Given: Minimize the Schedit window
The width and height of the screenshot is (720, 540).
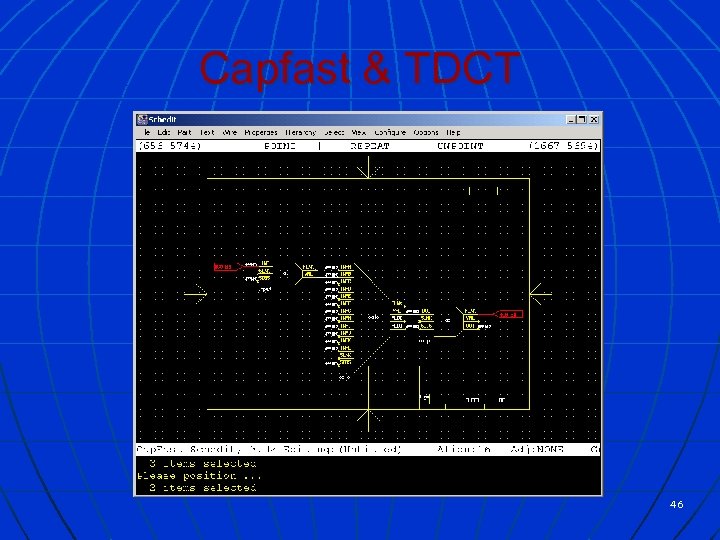Looking at the screenshot, I should [571, 119].
